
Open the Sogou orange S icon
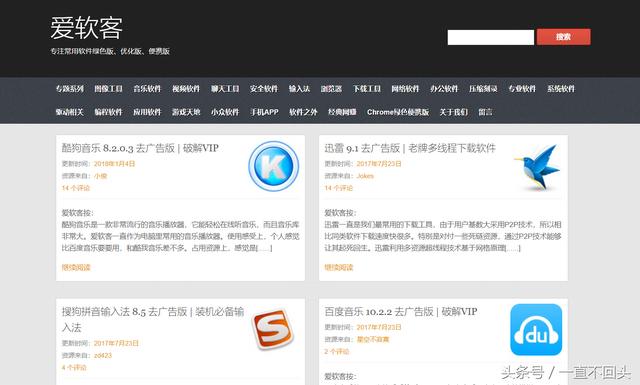[273, 329]
